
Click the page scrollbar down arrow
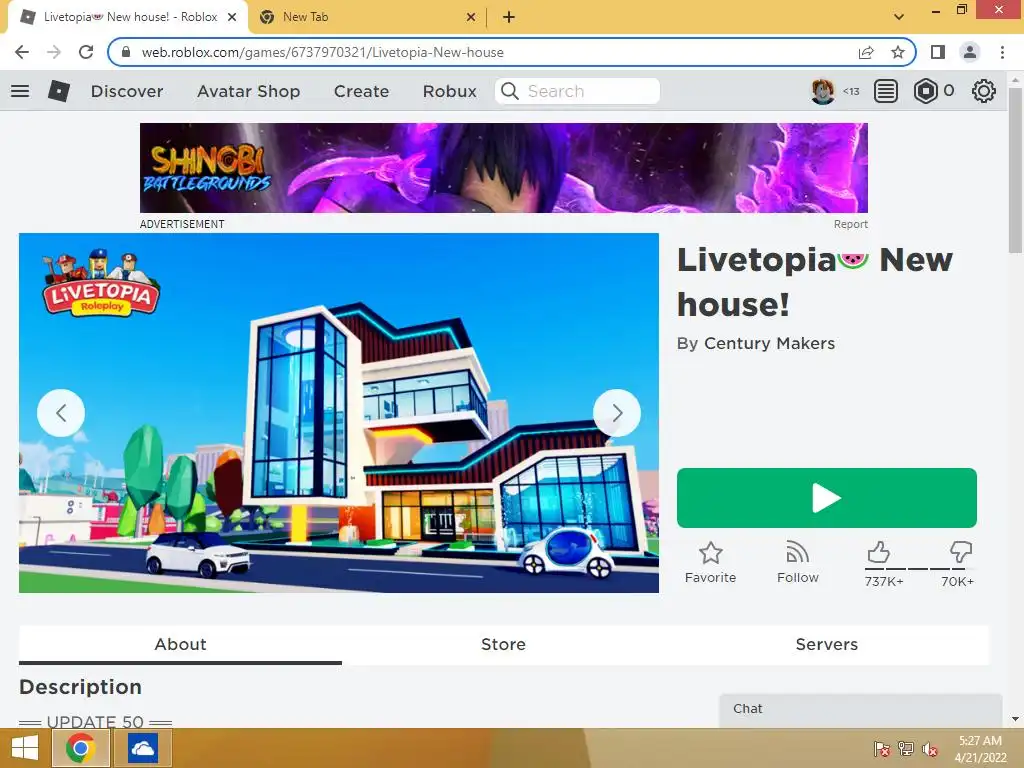pyautogui.click(x=1015, y=719)
